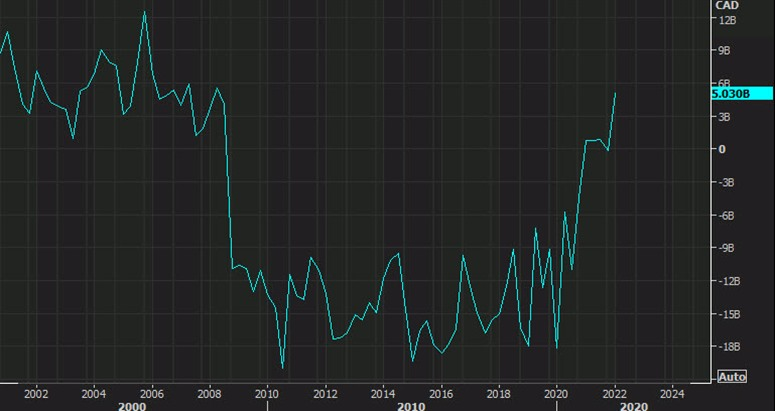775x411 pixels.
Task: Select the 2022 year tick label
Action: click(615, 394)
